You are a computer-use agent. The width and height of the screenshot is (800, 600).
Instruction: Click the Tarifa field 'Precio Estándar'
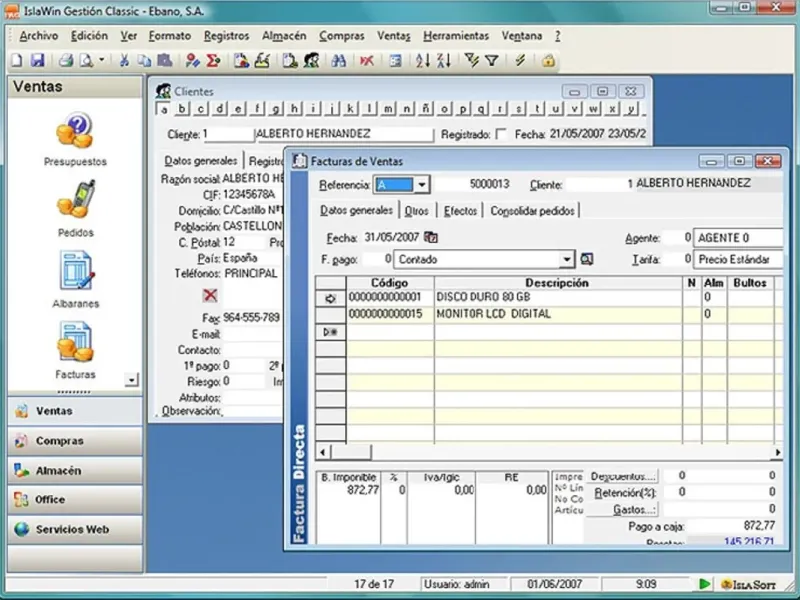click(738, 259)
